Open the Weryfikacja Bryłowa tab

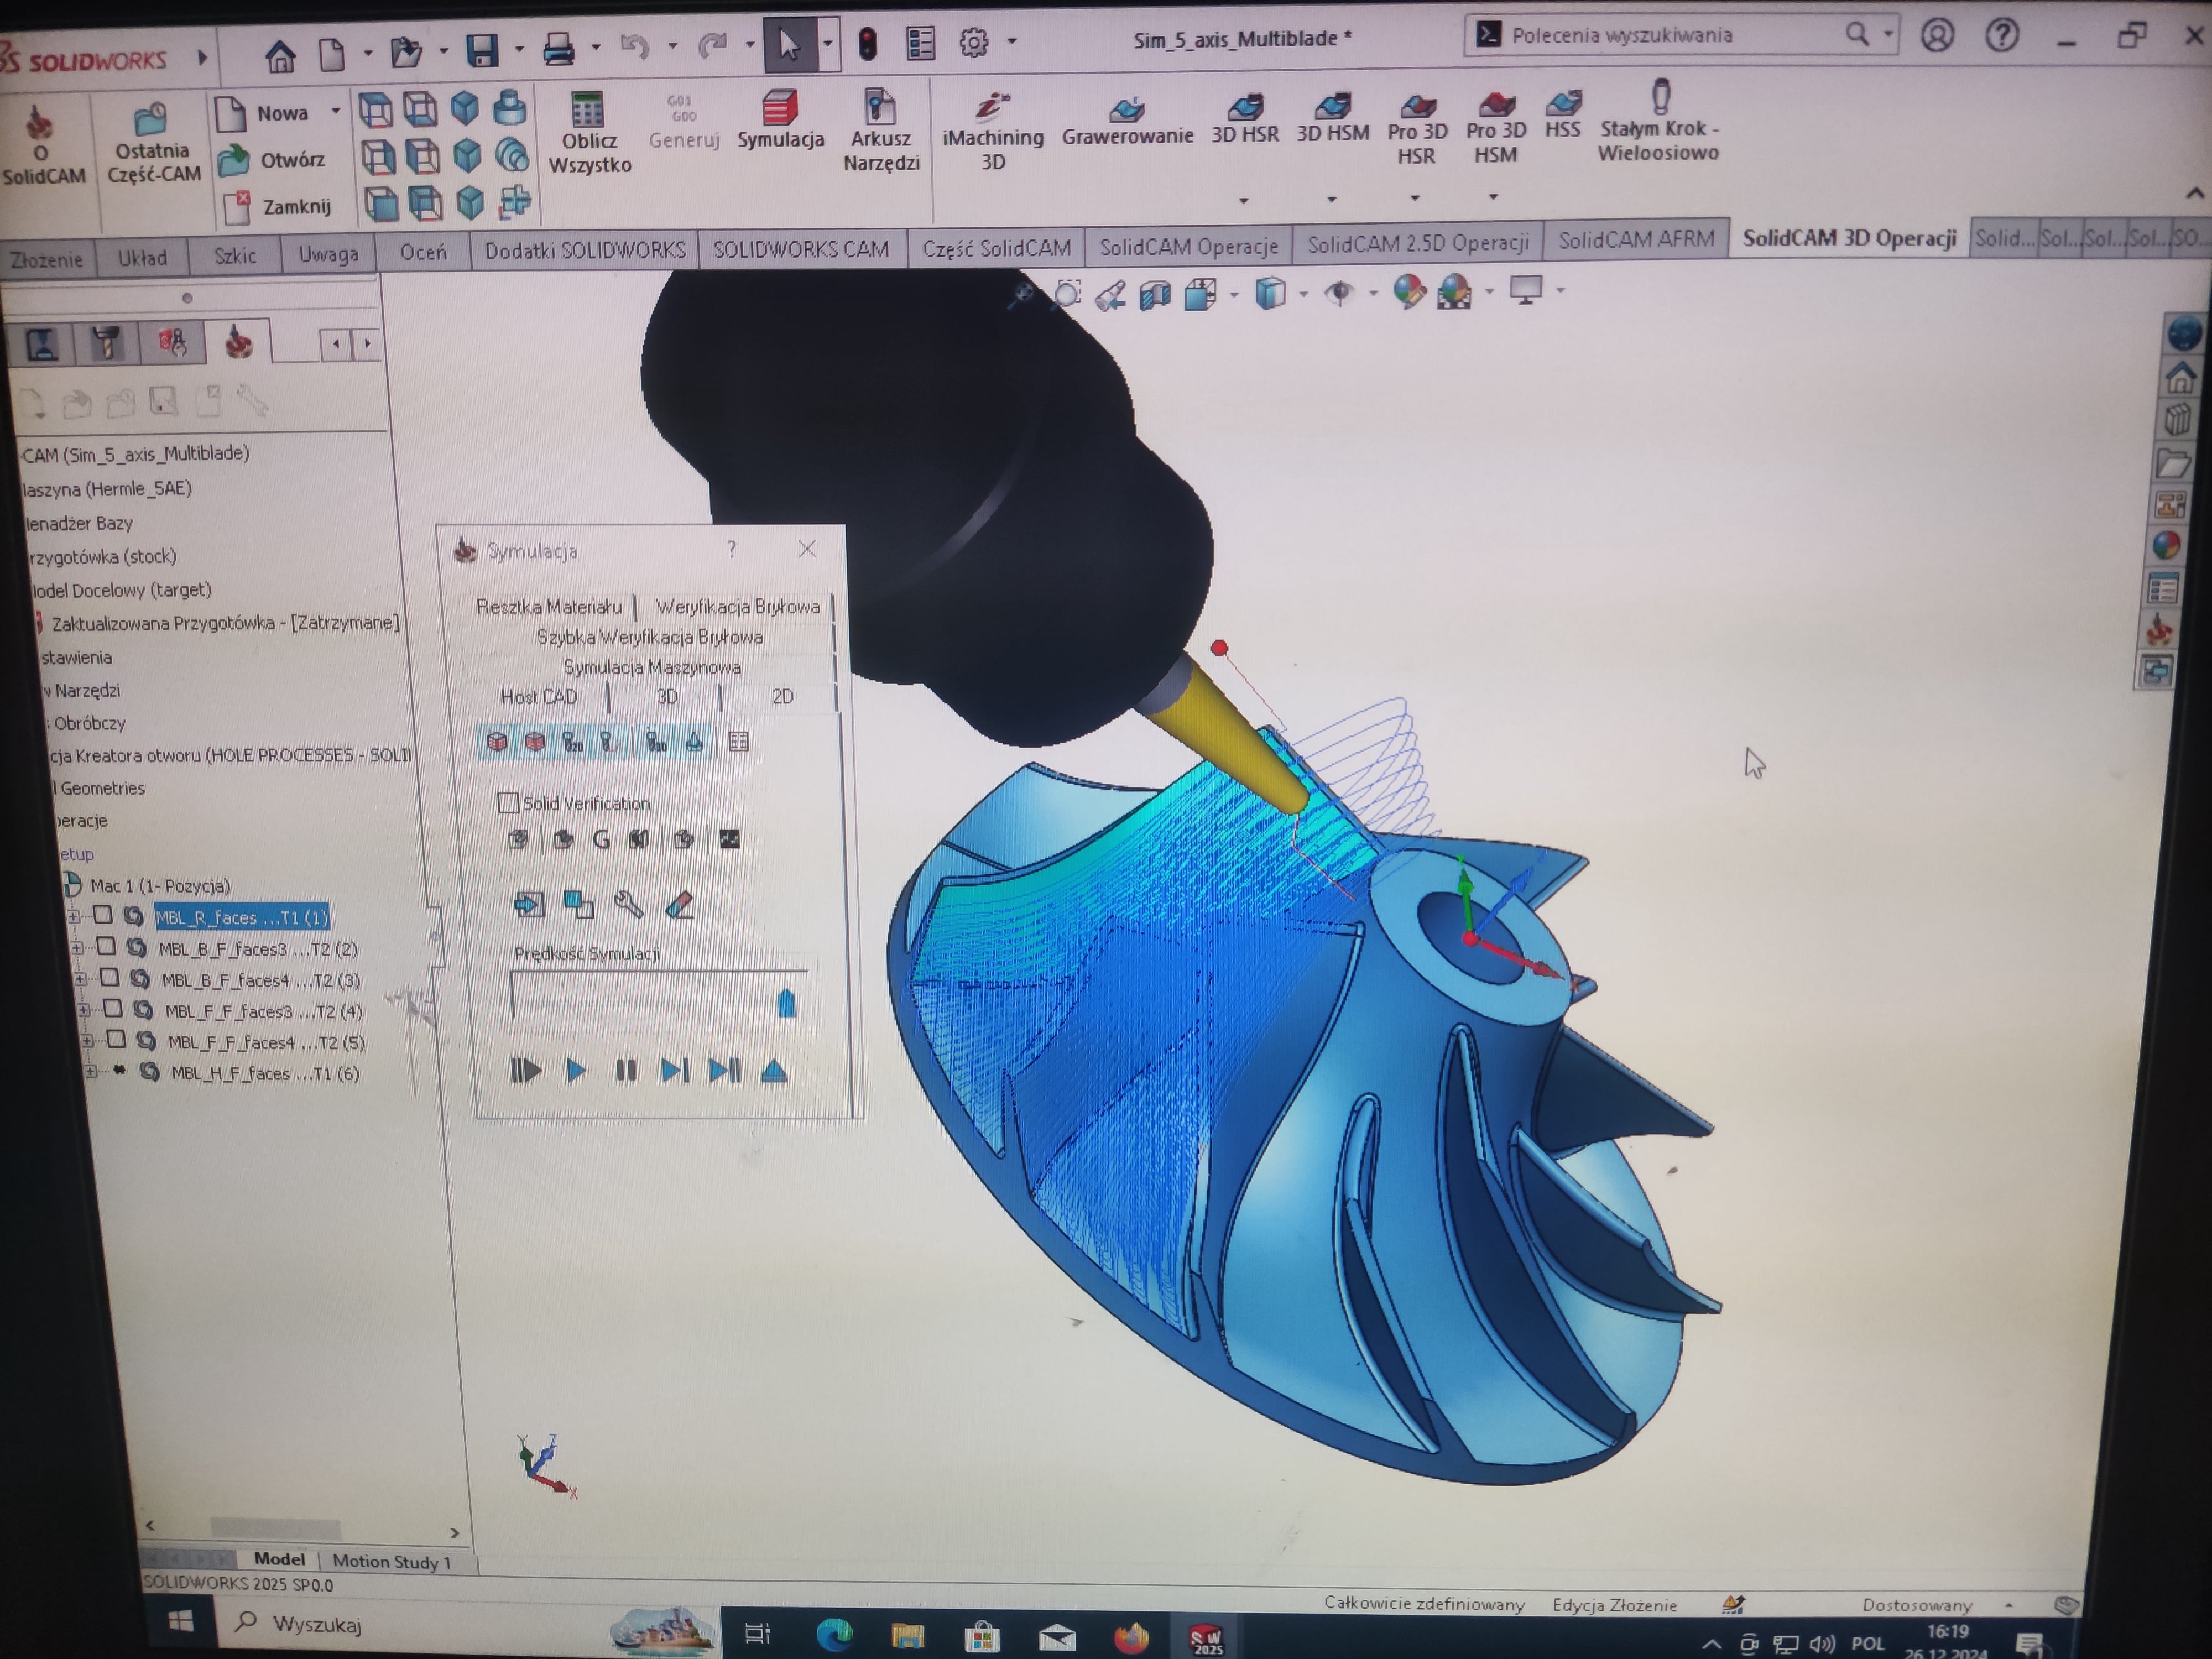click(737, 607)
